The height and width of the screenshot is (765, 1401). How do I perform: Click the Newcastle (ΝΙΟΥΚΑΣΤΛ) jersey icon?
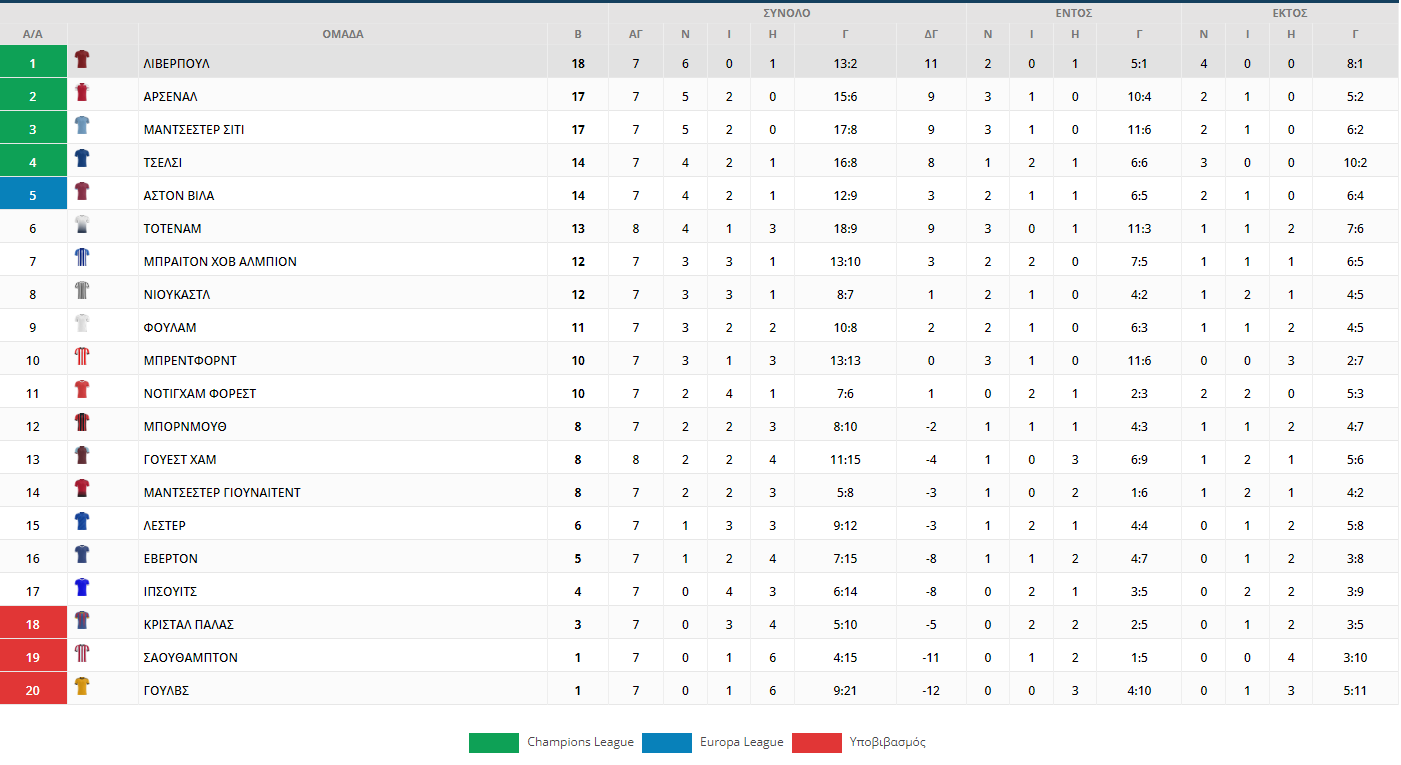pos(82,291)
